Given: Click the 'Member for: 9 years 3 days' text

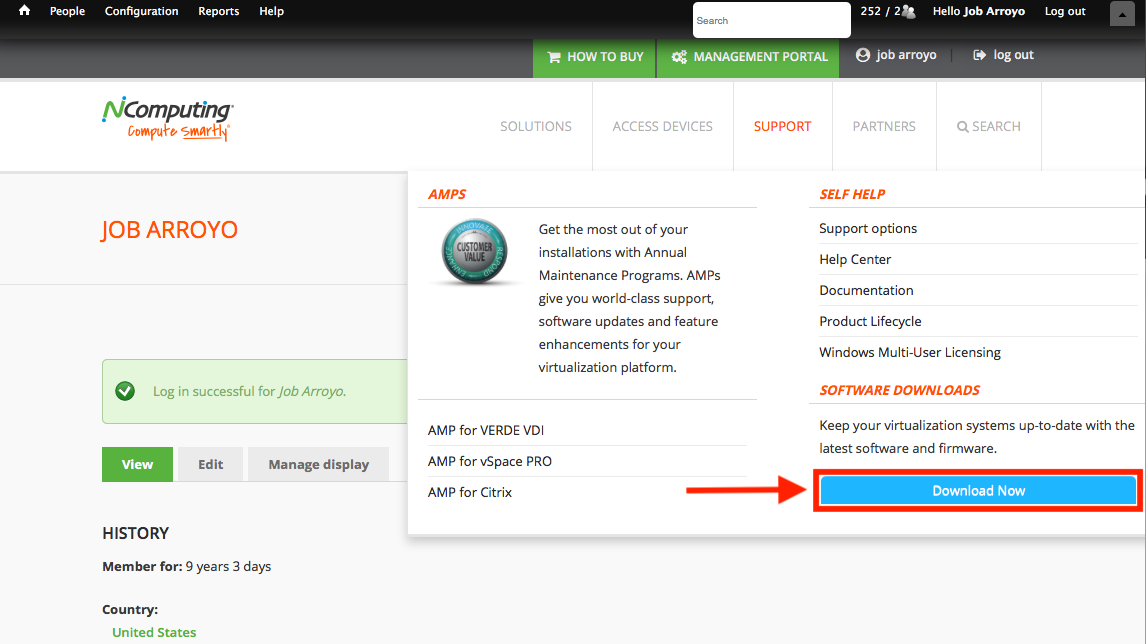Looking at the screenshot, I should 186,567.
